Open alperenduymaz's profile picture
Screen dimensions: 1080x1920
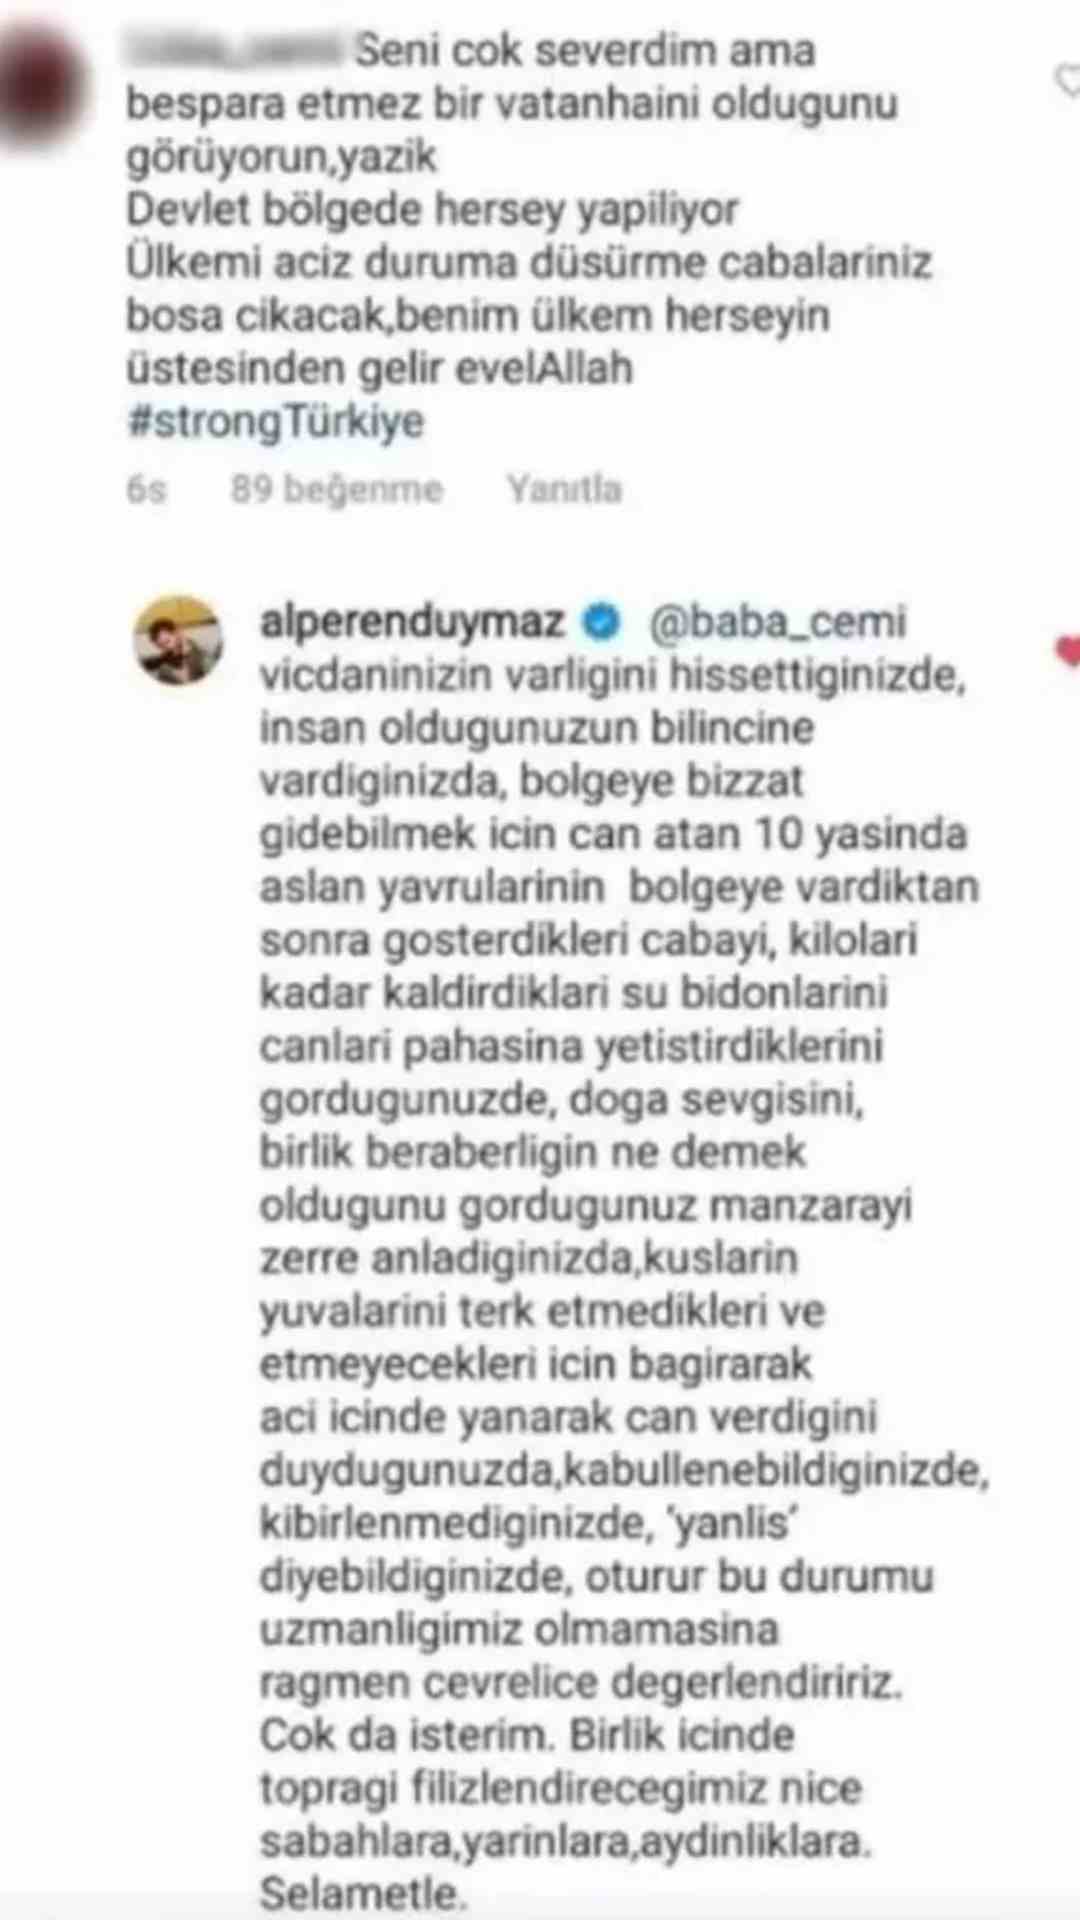(x=178, y=640)
